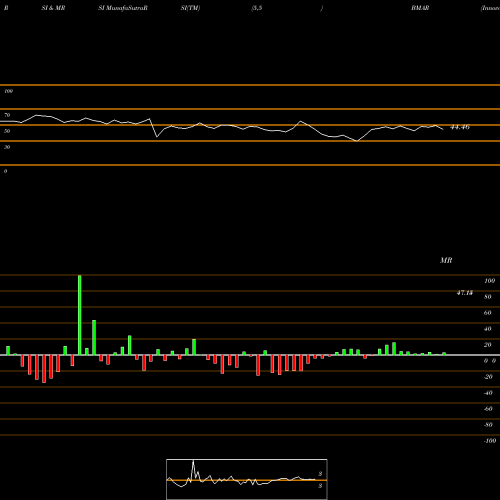The width and height of the screenshot is (500, 500).
Task: Click the RSI value 44.46 label
Action: tap(460, 127)
